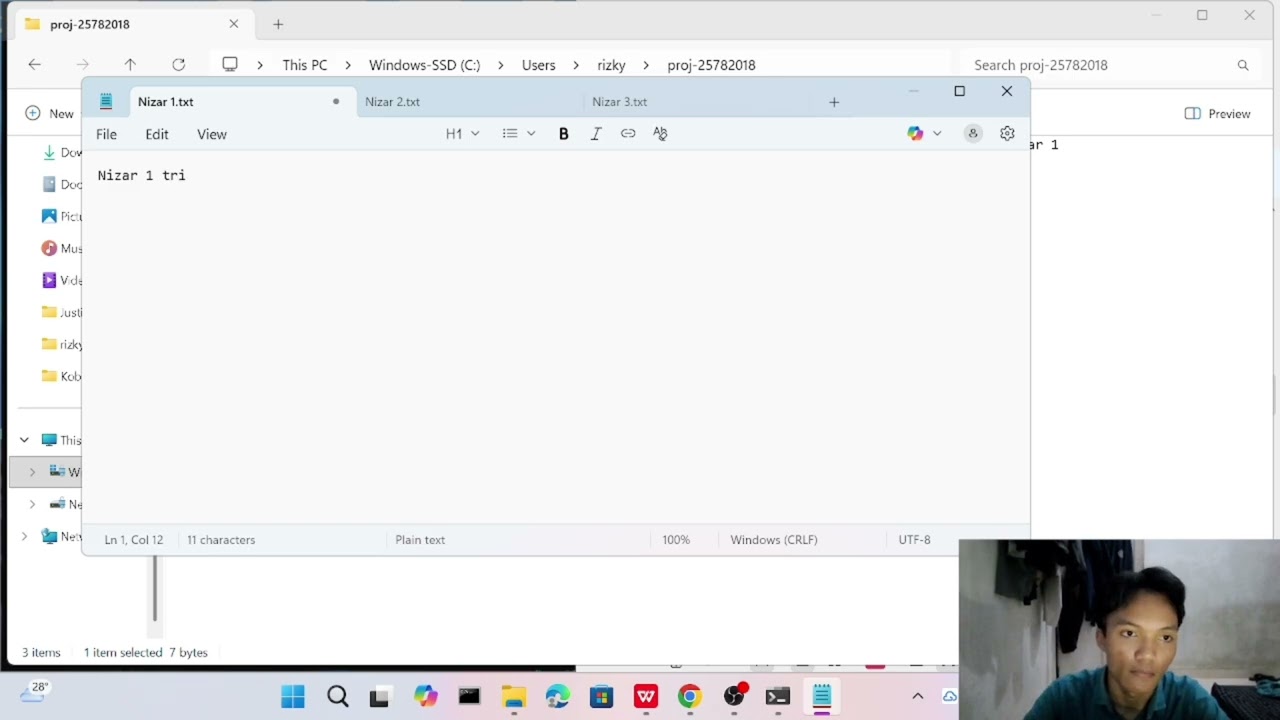
Task: Open Terminal from the taskbar
Action: pyautogui.click(x=778, y=696)
